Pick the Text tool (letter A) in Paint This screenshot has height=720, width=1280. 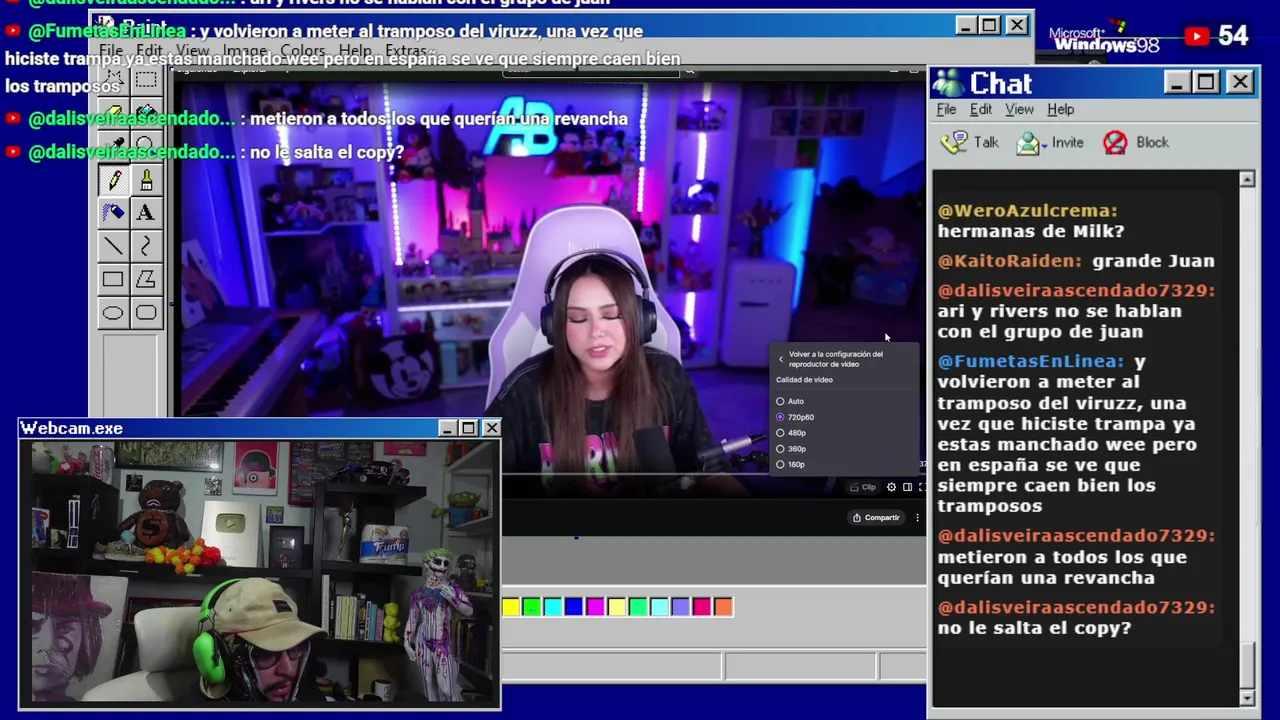(x=146, y=212)
